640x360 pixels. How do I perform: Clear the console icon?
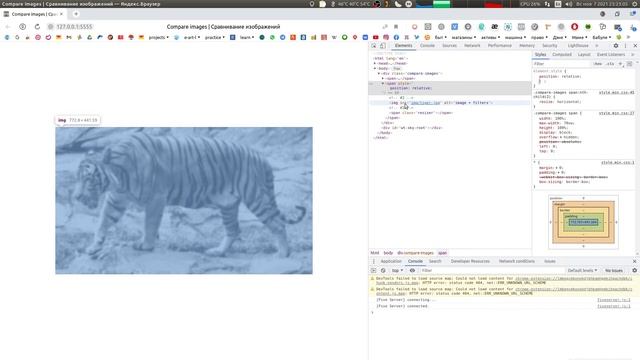[x=383, y=271]
